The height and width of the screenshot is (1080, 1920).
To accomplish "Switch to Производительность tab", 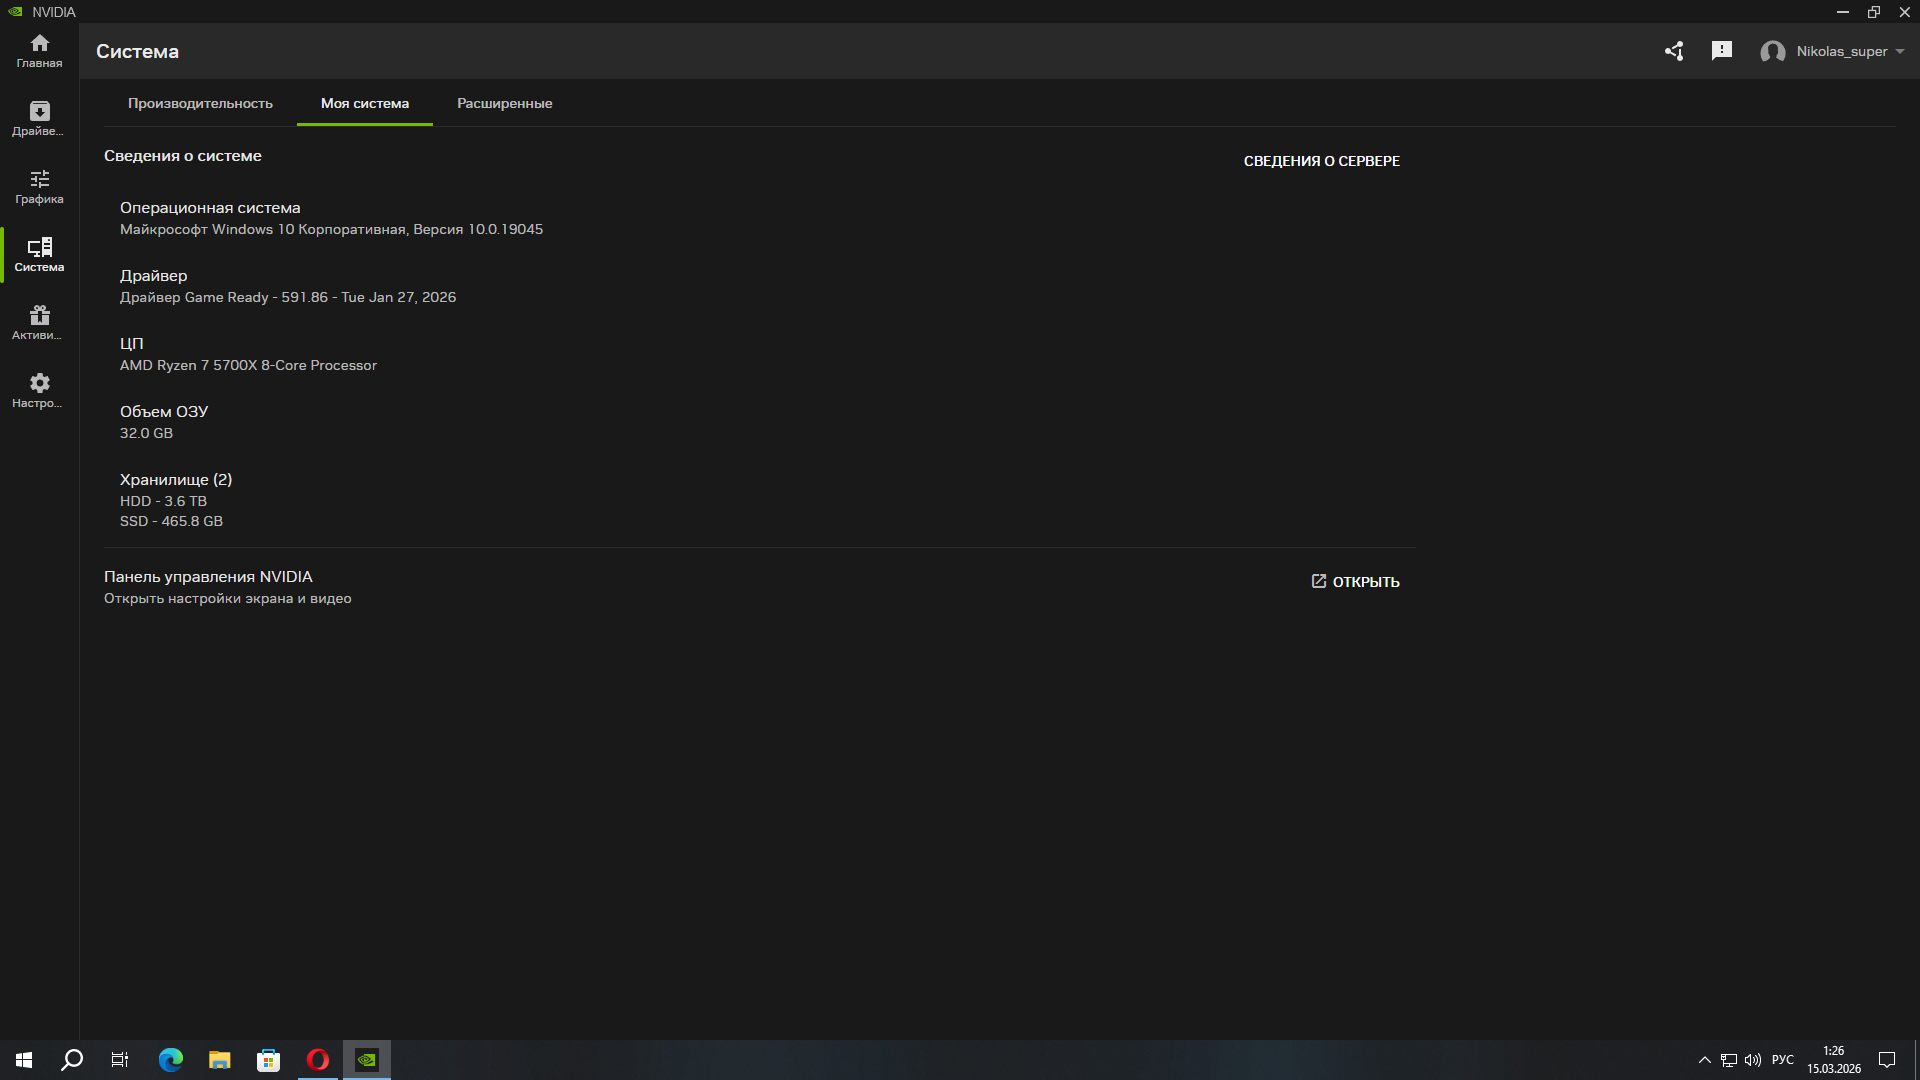I will [200, 103].
